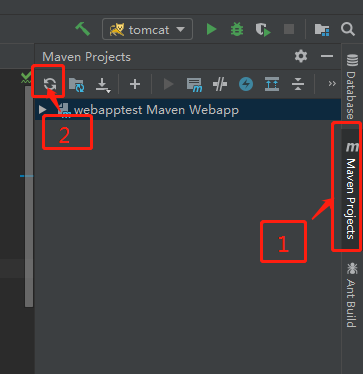Click the editor vertical scrollbar

pos(29,196)
